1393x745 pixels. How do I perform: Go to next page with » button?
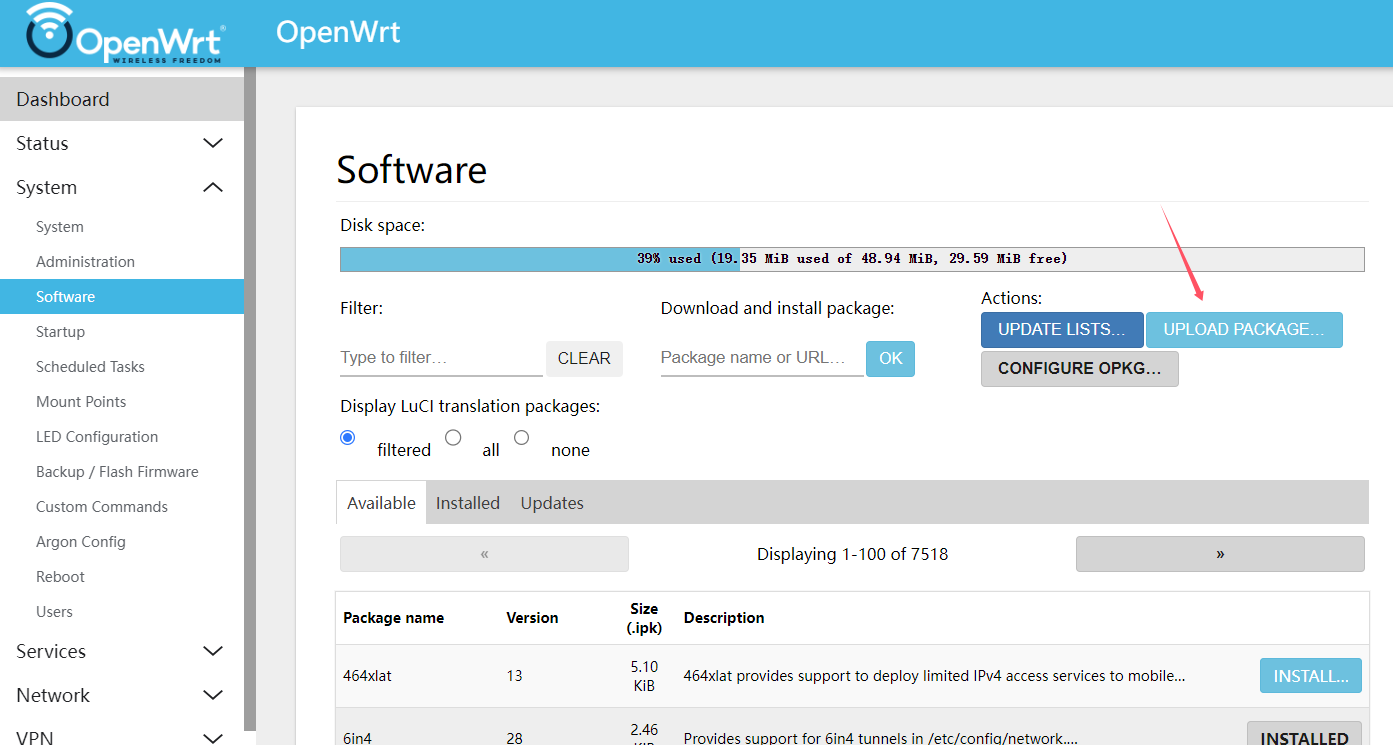click(1220, 554)
